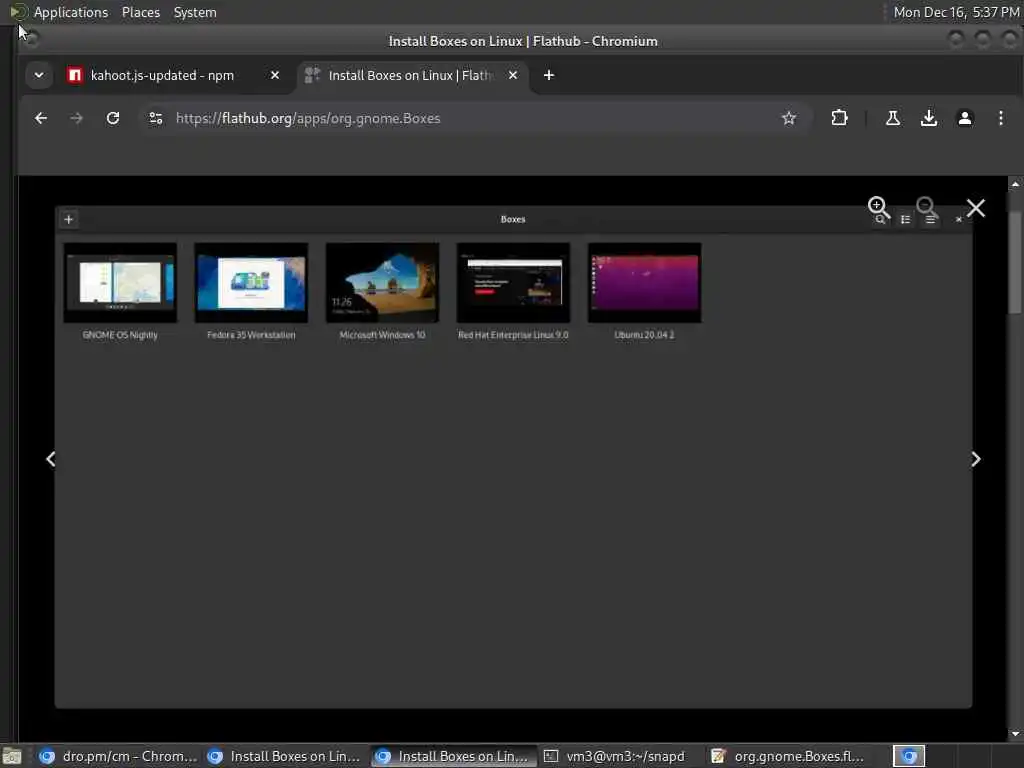This screenshot has width=1024, height=768.
Task: Open tab search dropdown arrow
Action: tap(39, 75)
